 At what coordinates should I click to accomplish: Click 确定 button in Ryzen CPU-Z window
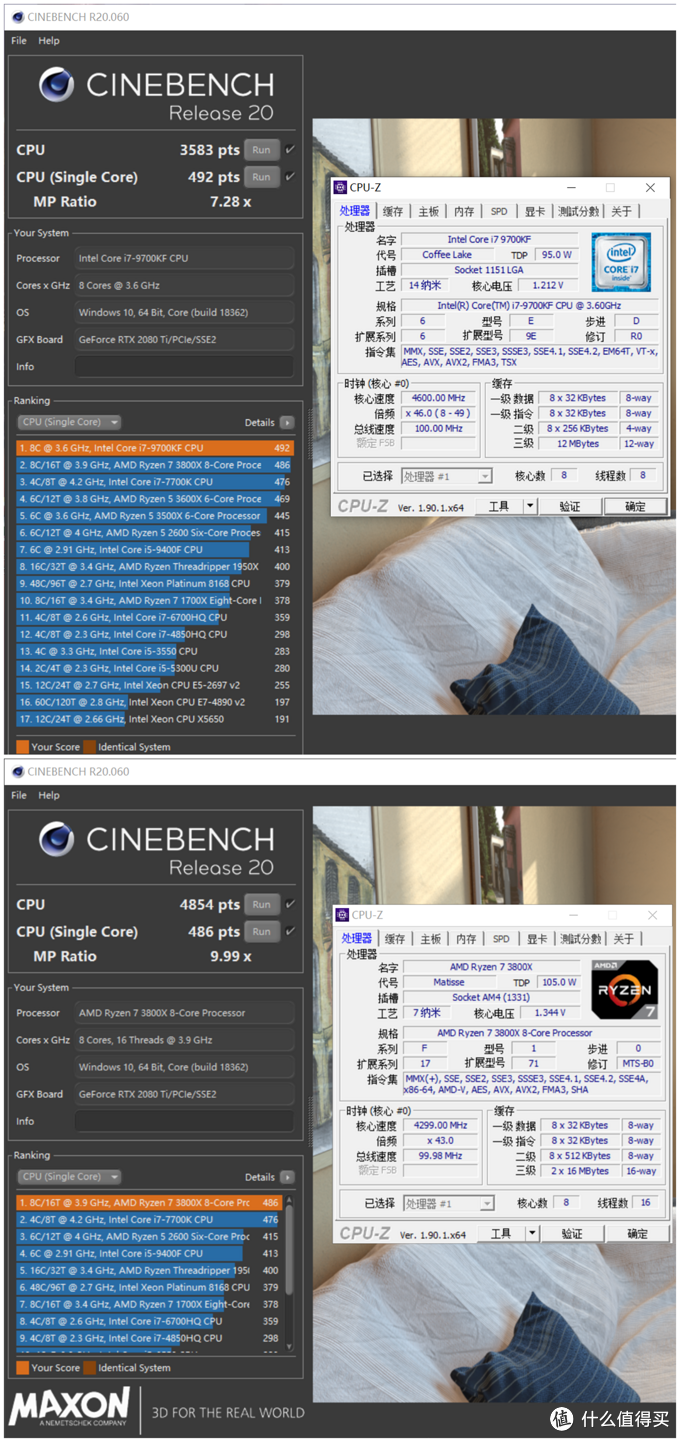[x=637, y=1233]
